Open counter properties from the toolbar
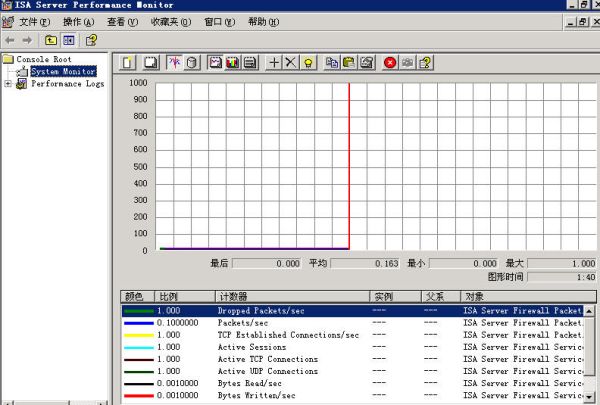Screen dimensions: 600x405 pyautogui.click(x=367, y=62)
